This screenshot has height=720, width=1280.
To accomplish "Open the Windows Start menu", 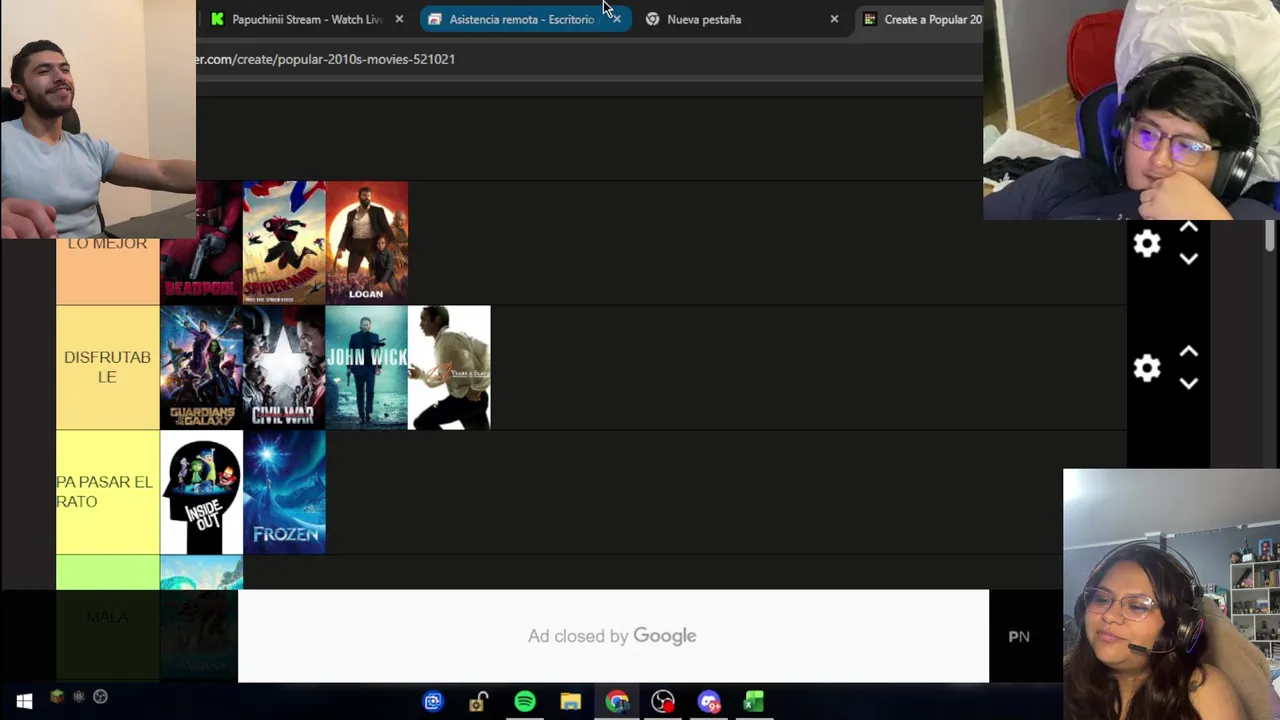I will (x=24, y=702).
